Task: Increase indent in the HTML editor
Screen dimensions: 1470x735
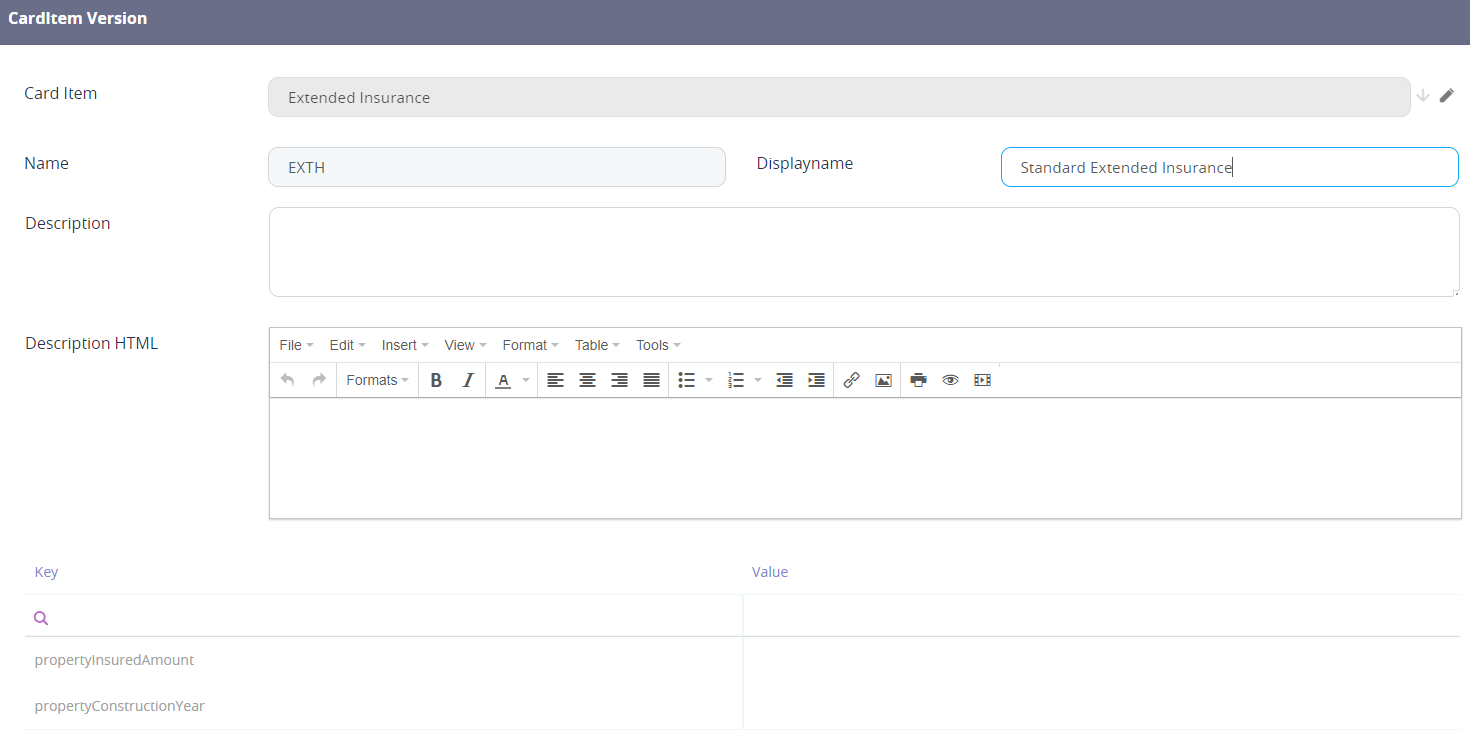Action: coord(816,380)
